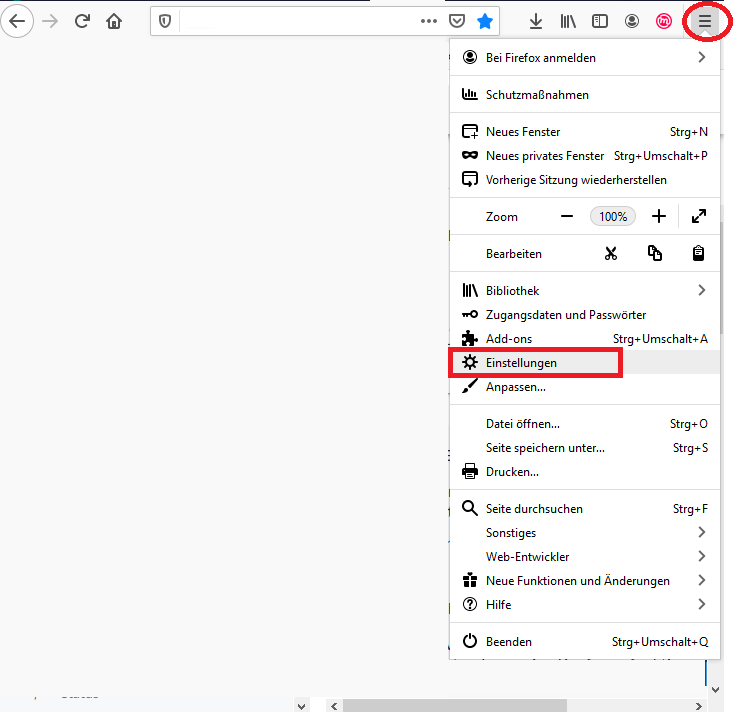Save to Pocket icon in address bar
Image resolution: width=735 pixels, height=712 pixels.
click(x=457, y=21)
